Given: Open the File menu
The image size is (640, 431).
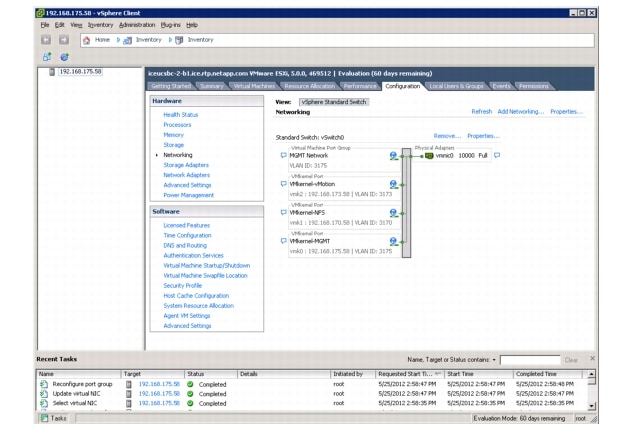Looking at the screenshot, I should (45, 25).
